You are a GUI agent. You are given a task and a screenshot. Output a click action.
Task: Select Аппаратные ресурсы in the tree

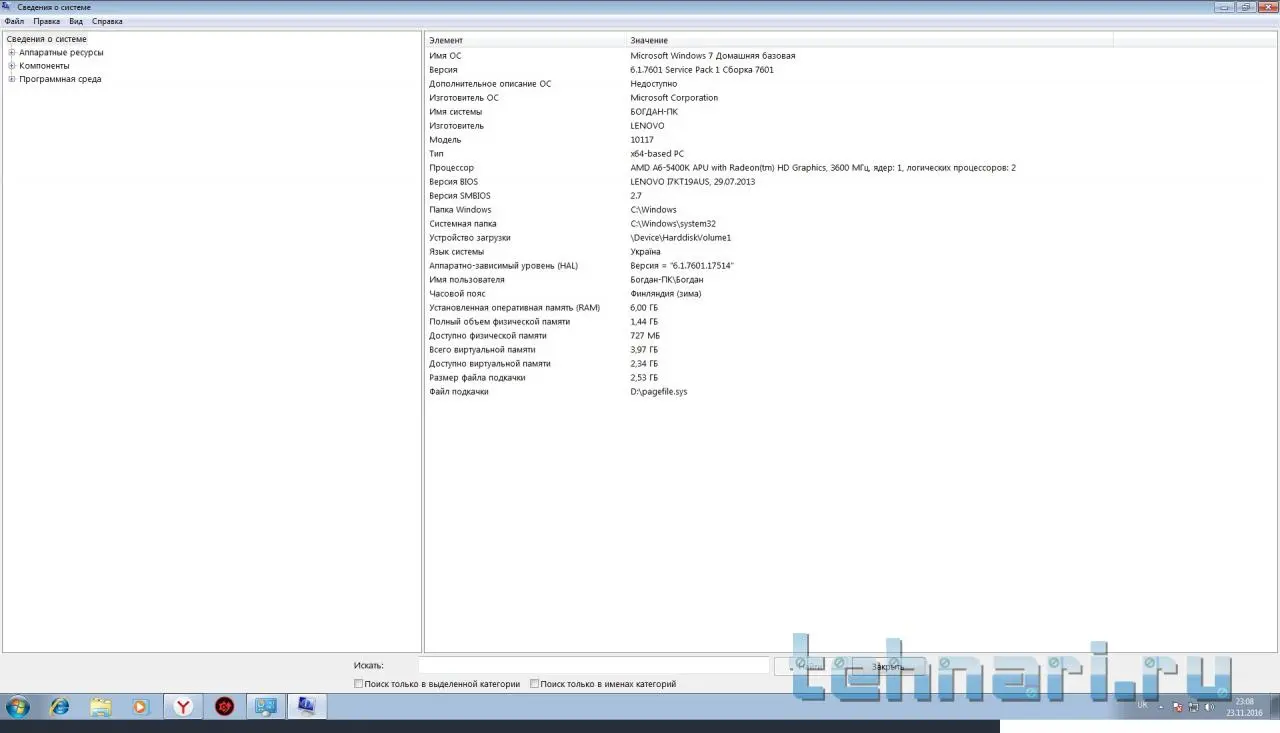[x=61, y=52]
